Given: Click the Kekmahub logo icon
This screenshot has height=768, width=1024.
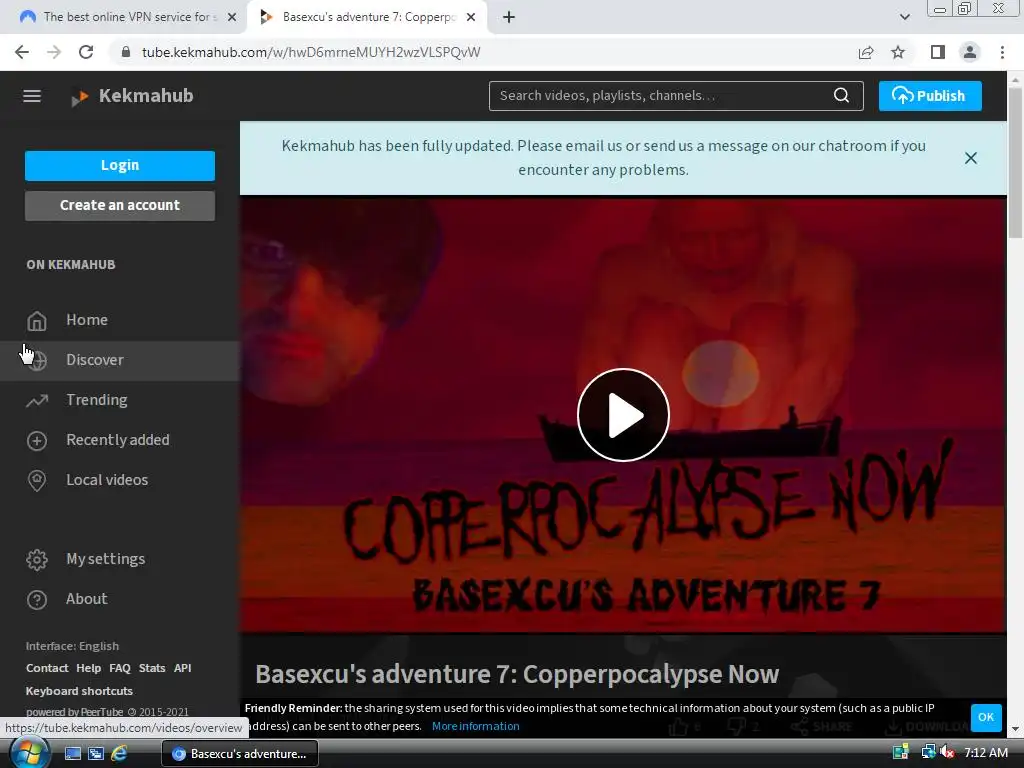Looking at the screenshot, I should coord(80,97).
